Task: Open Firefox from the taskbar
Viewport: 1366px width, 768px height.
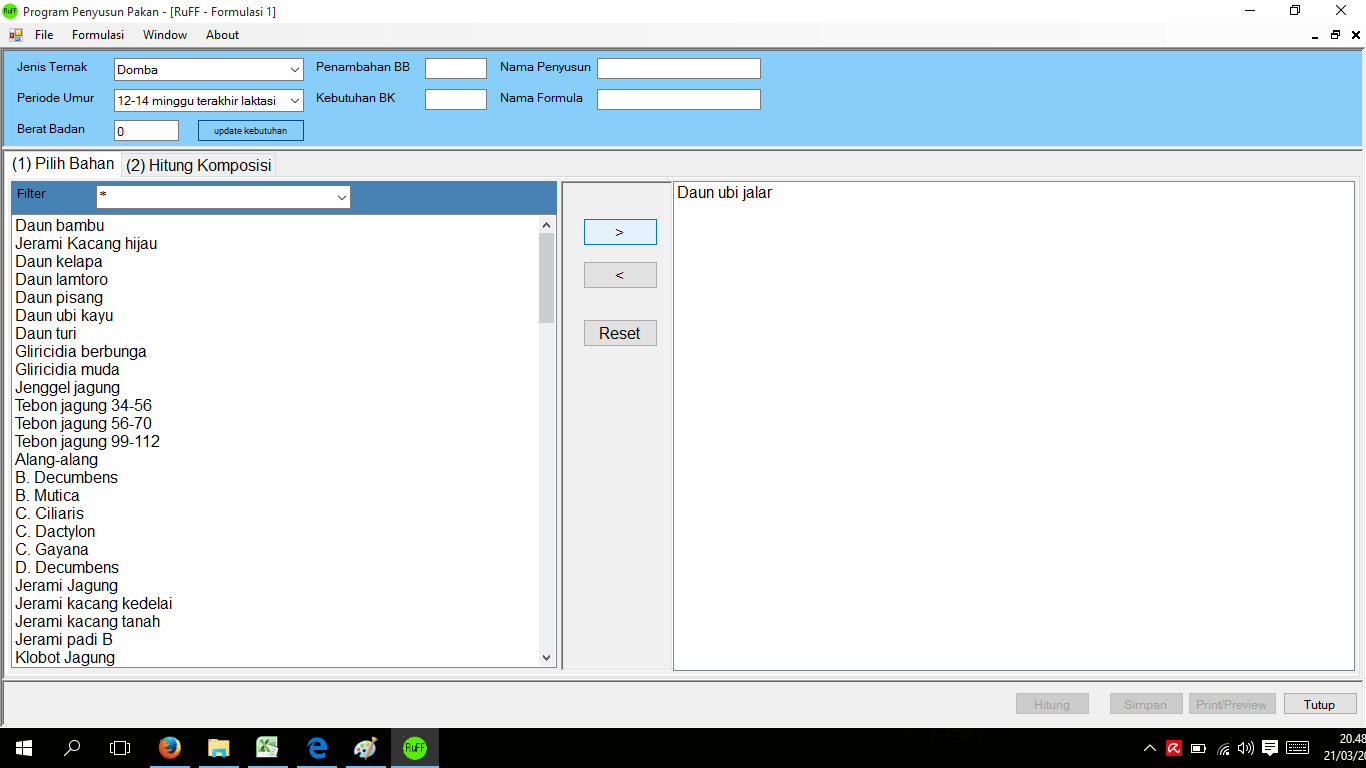Action: (170, 747)
